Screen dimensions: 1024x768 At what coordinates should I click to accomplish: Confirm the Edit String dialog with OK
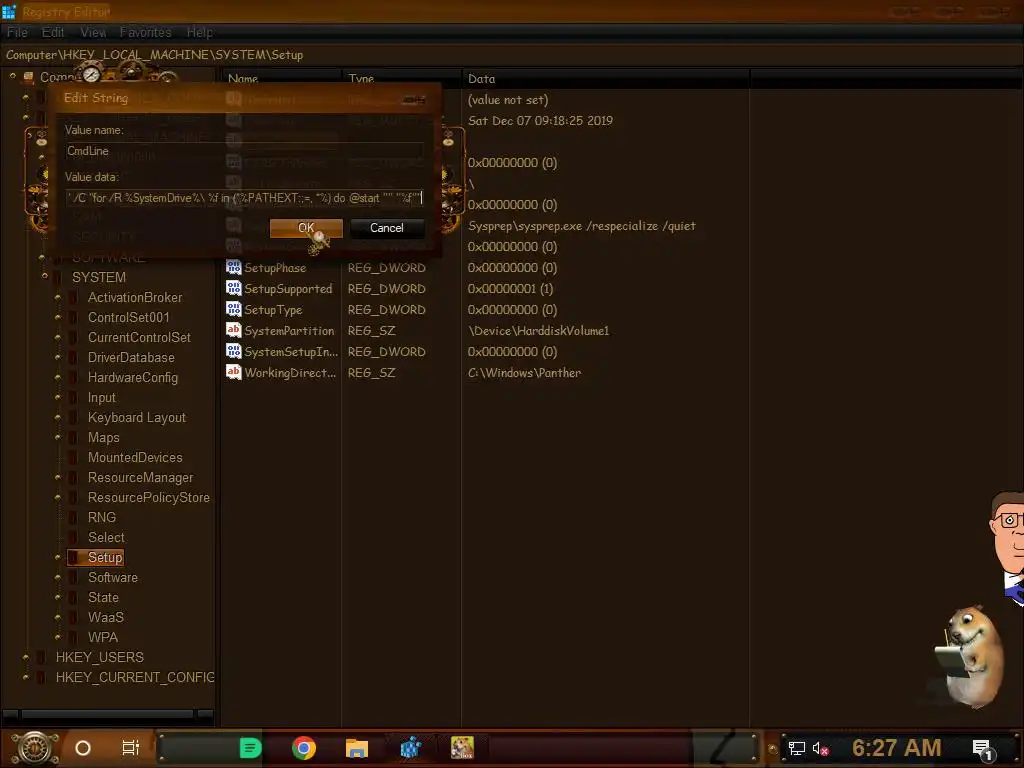[x=306, y=228]
